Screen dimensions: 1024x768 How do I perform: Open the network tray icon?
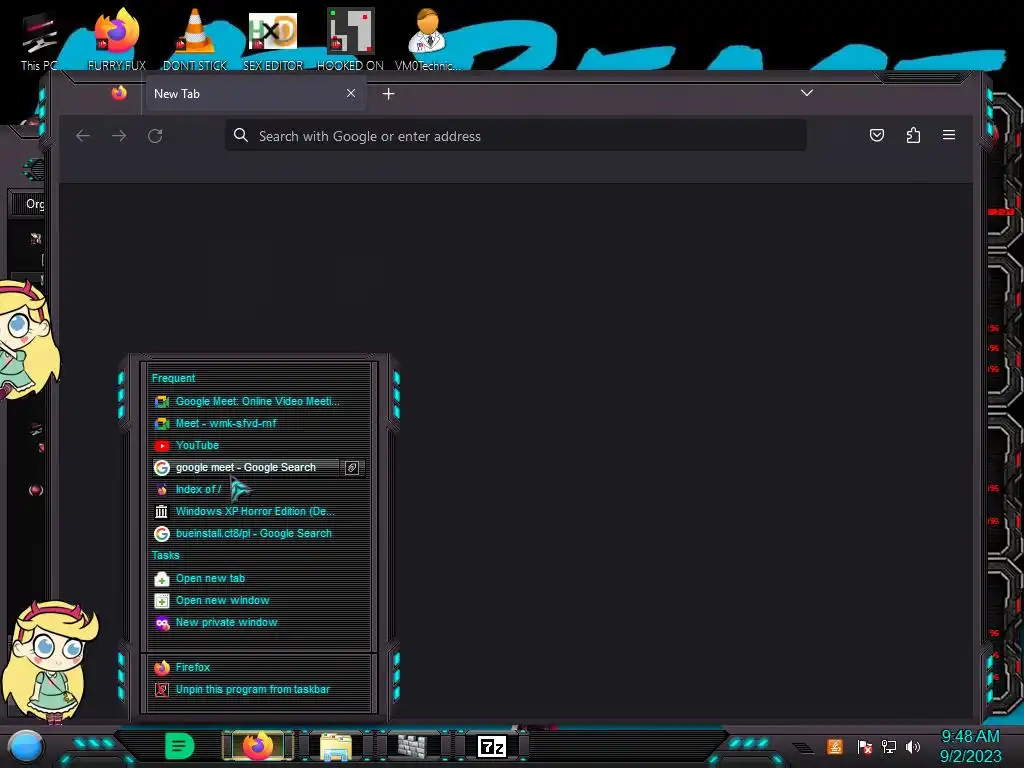tap(888, 746)
